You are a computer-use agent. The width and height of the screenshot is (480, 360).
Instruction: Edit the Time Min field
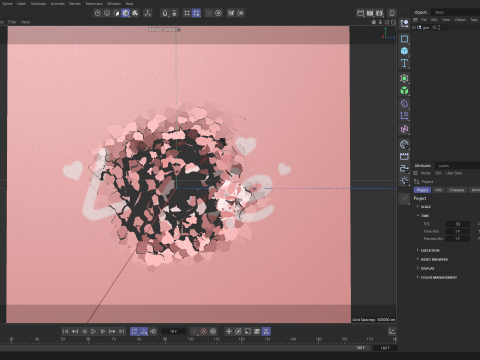pyautogui.click(x=457, y=231)
